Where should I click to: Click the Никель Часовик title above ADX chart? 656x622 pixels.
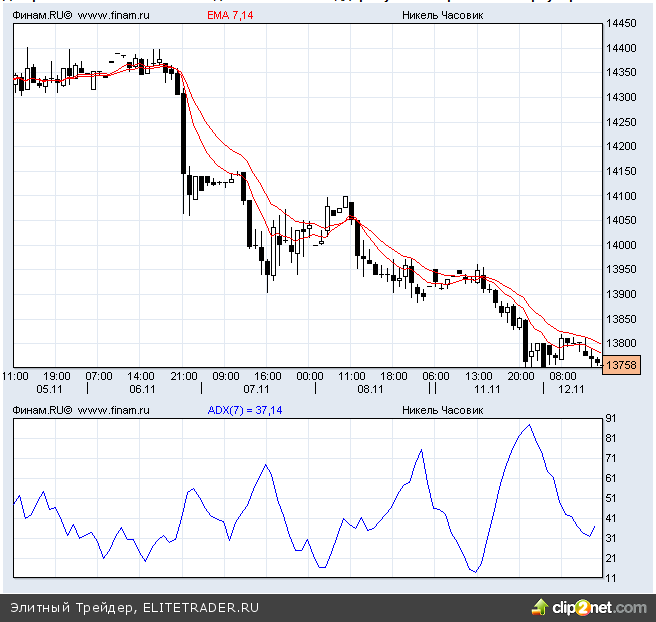pyautogui.click(x=442, y=410)
